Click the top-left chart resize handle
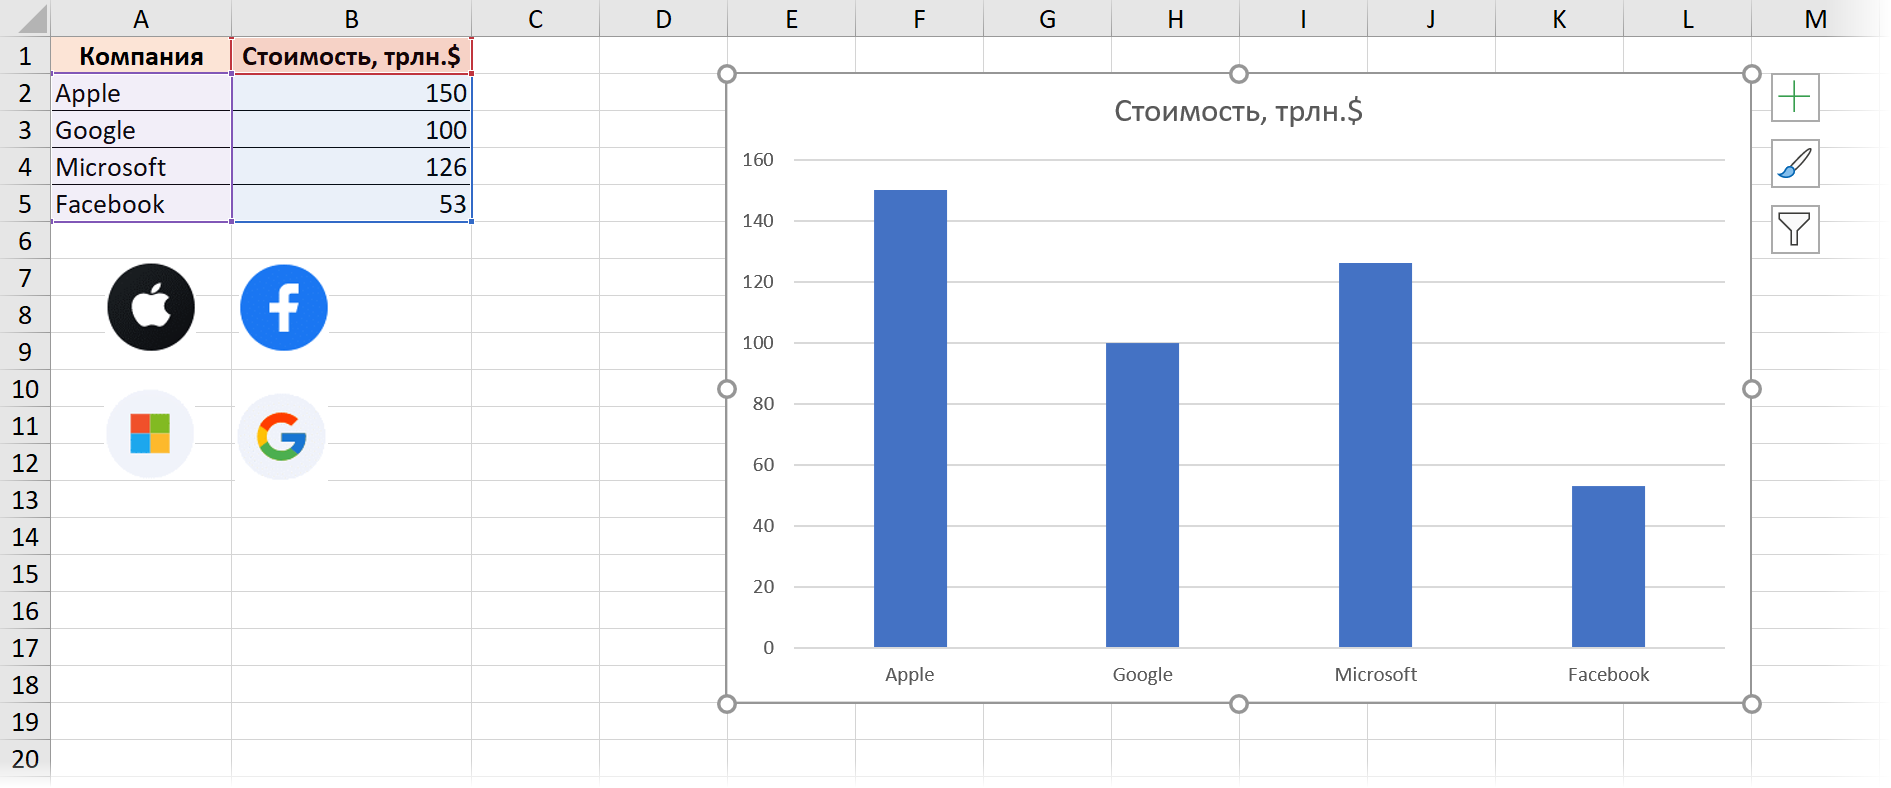1891x788 pixels. pyautogui.click(x=727, y=74)
